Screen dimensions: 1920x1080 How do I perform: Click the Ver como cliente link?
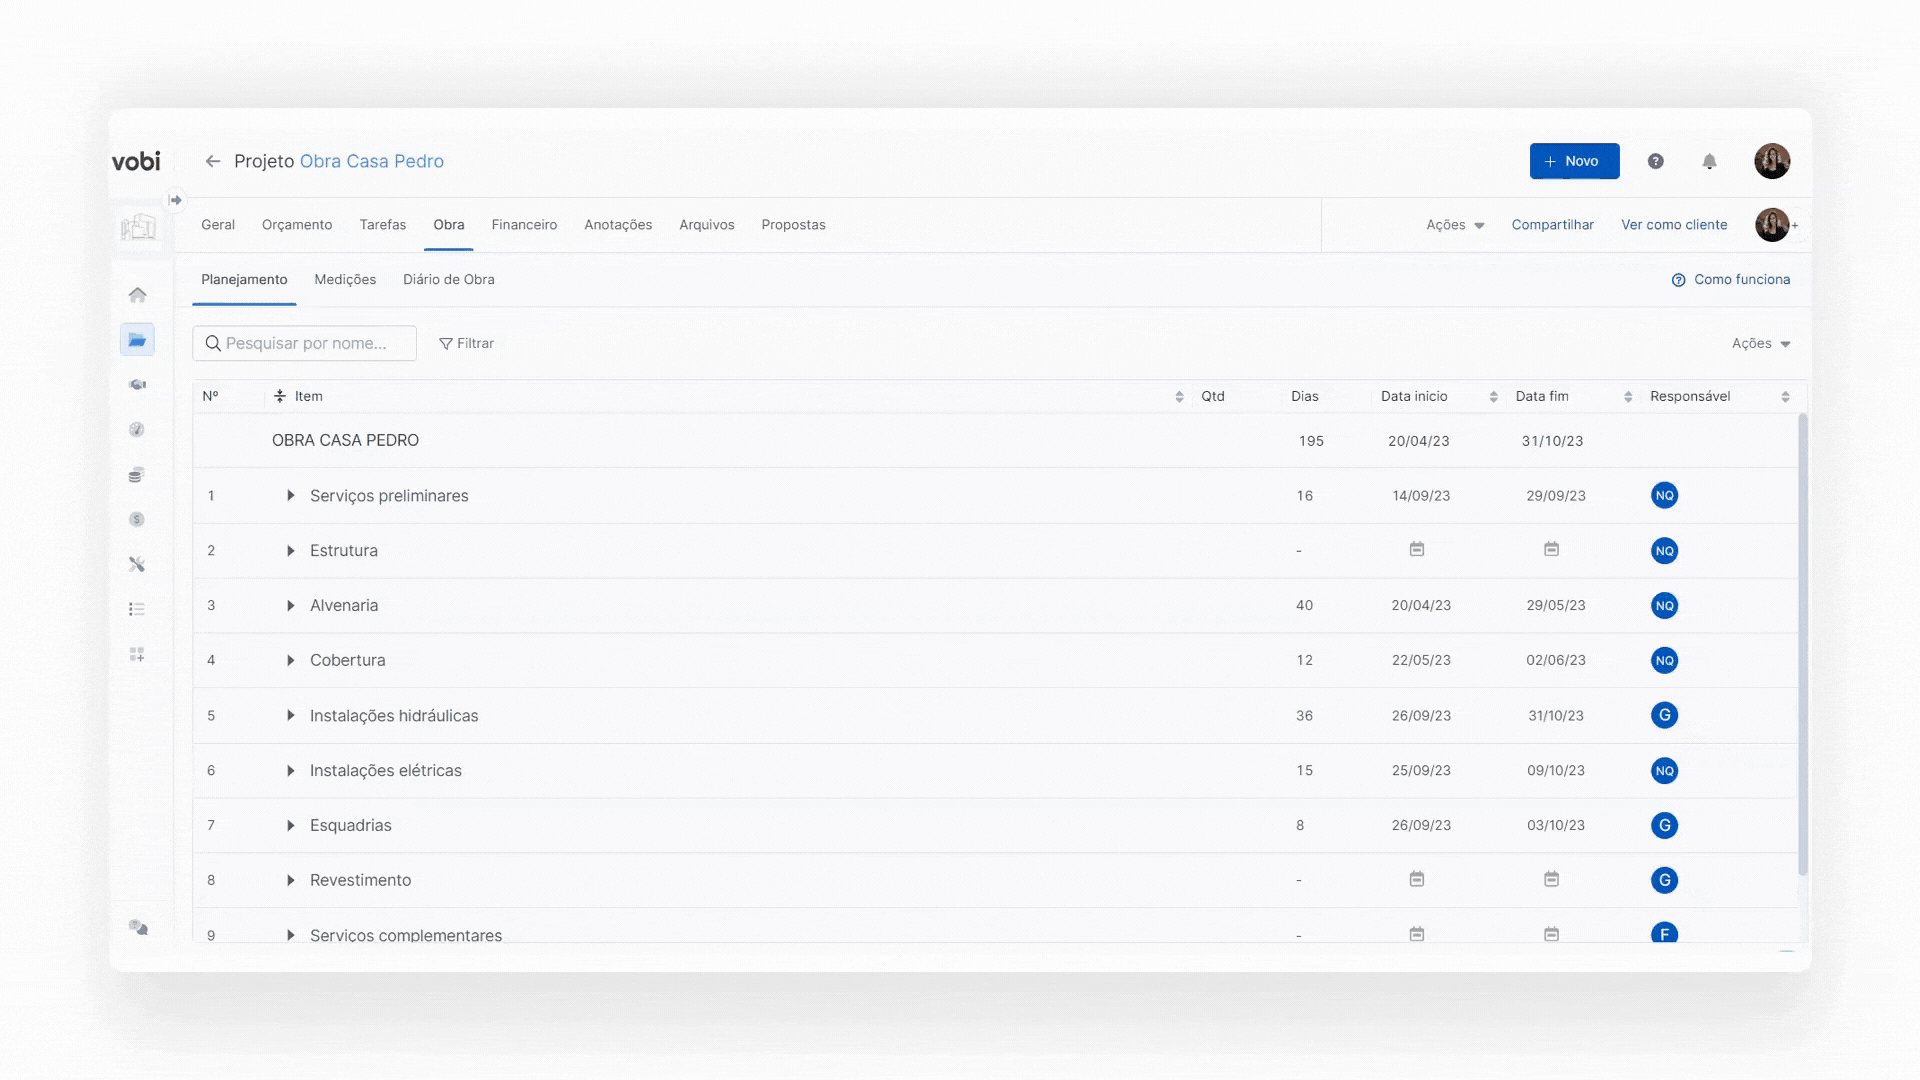coord(1673,225)
